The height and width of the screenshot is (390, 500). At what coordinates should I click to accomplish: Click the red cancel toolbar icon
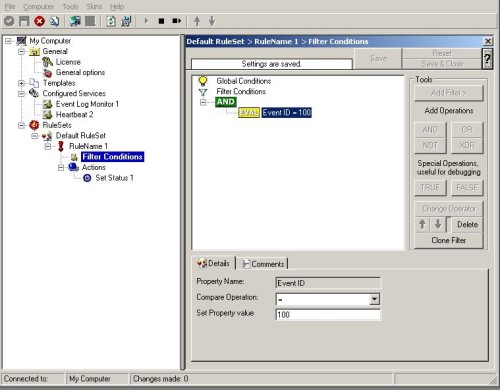click(39, 21)
